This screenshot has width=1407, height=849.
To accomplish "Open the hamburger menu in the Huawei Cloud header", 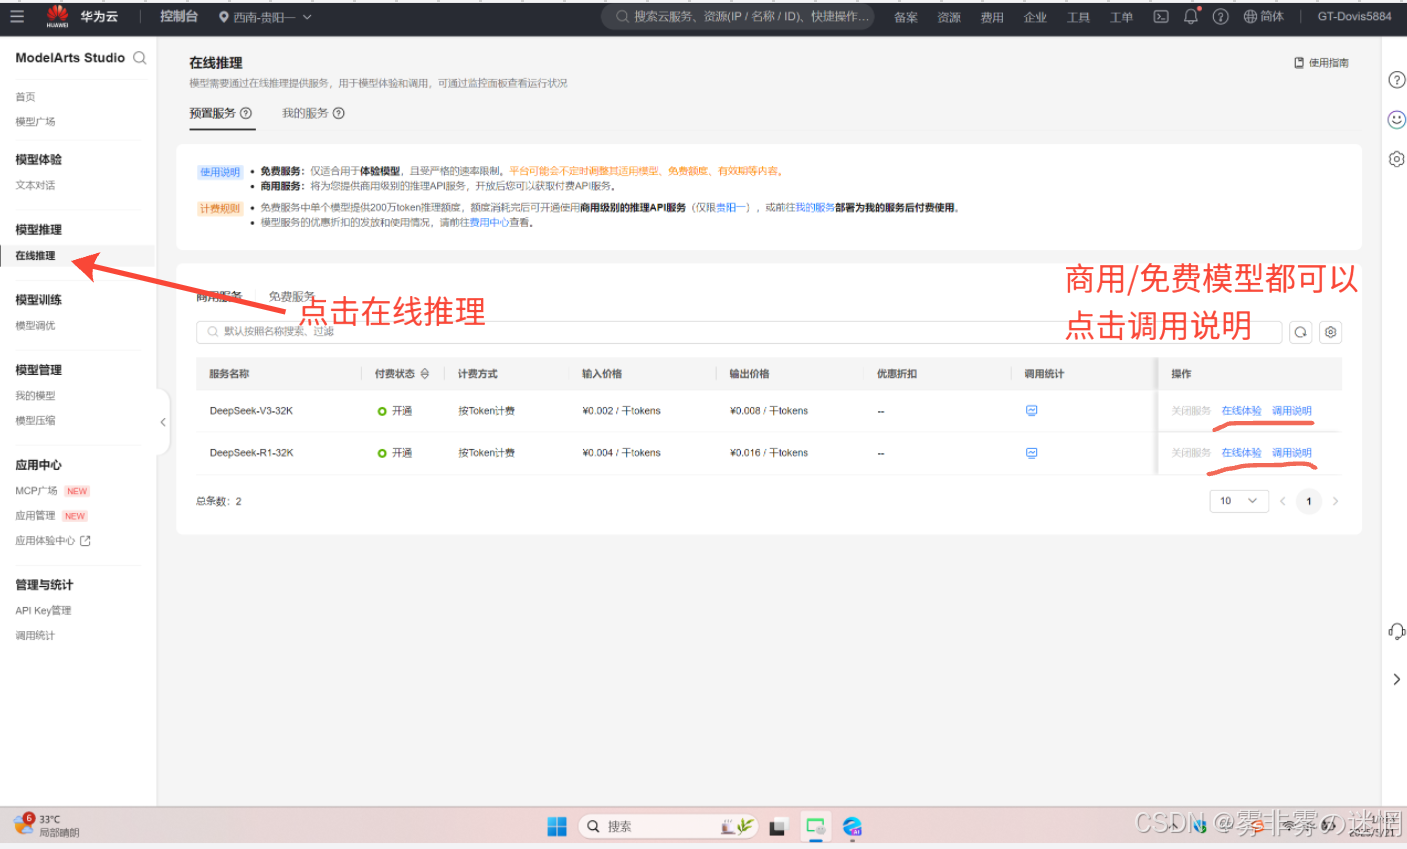I will pos(17,16).
